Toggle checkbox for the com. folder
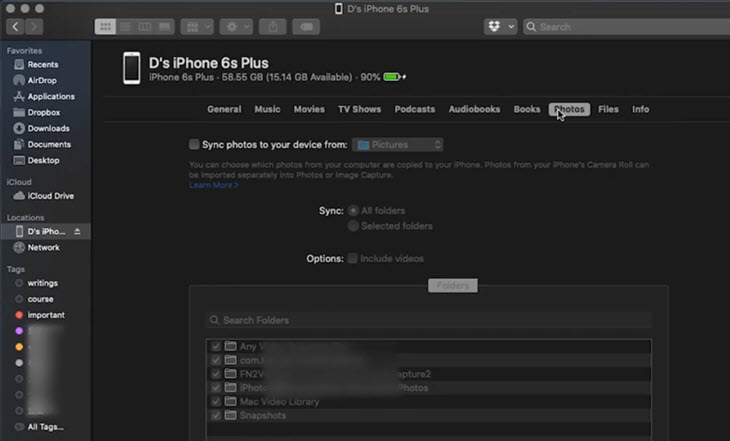The height and width of the screenshot is (441, 730). point(216,360)
